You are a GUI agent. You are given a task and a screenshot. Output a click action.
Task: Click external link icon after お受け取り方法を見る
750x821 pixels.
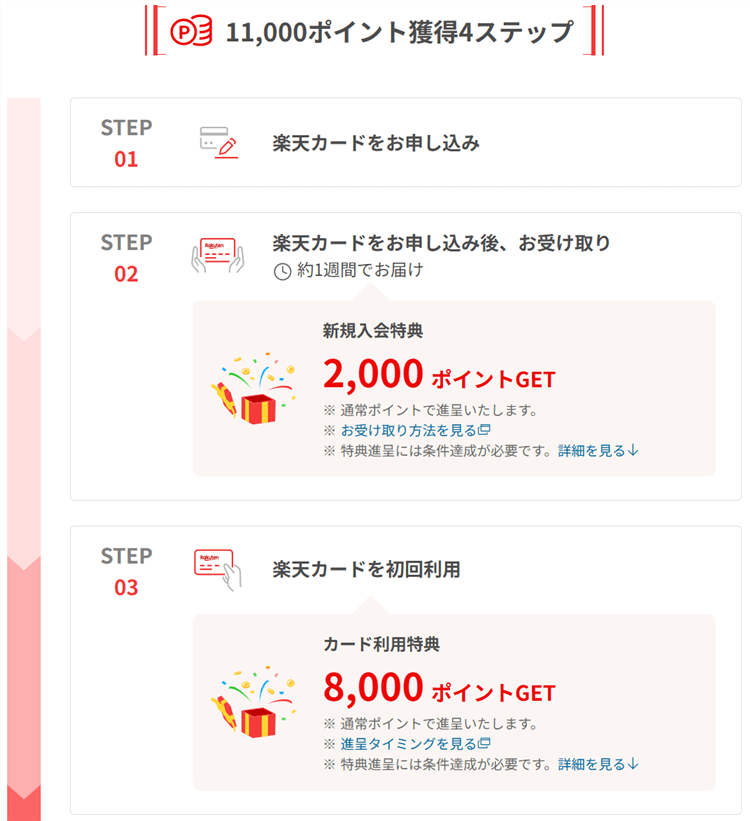(484, 430)
